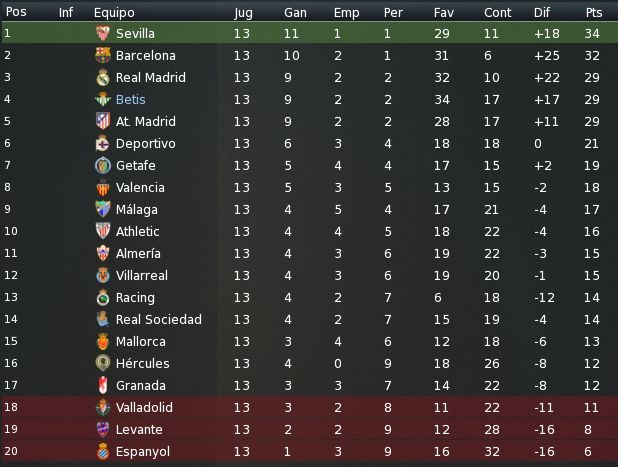Click the Granada club crest icon
The width and height of the screenshot is (618, 467).
tap(103, 385)
